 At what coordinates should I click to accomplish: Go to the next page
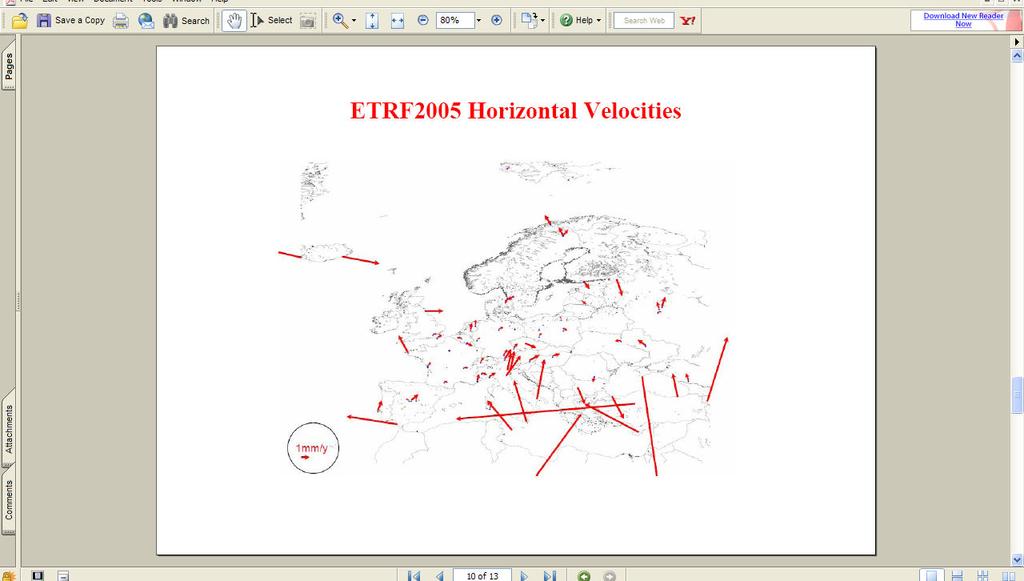[524, 576]
